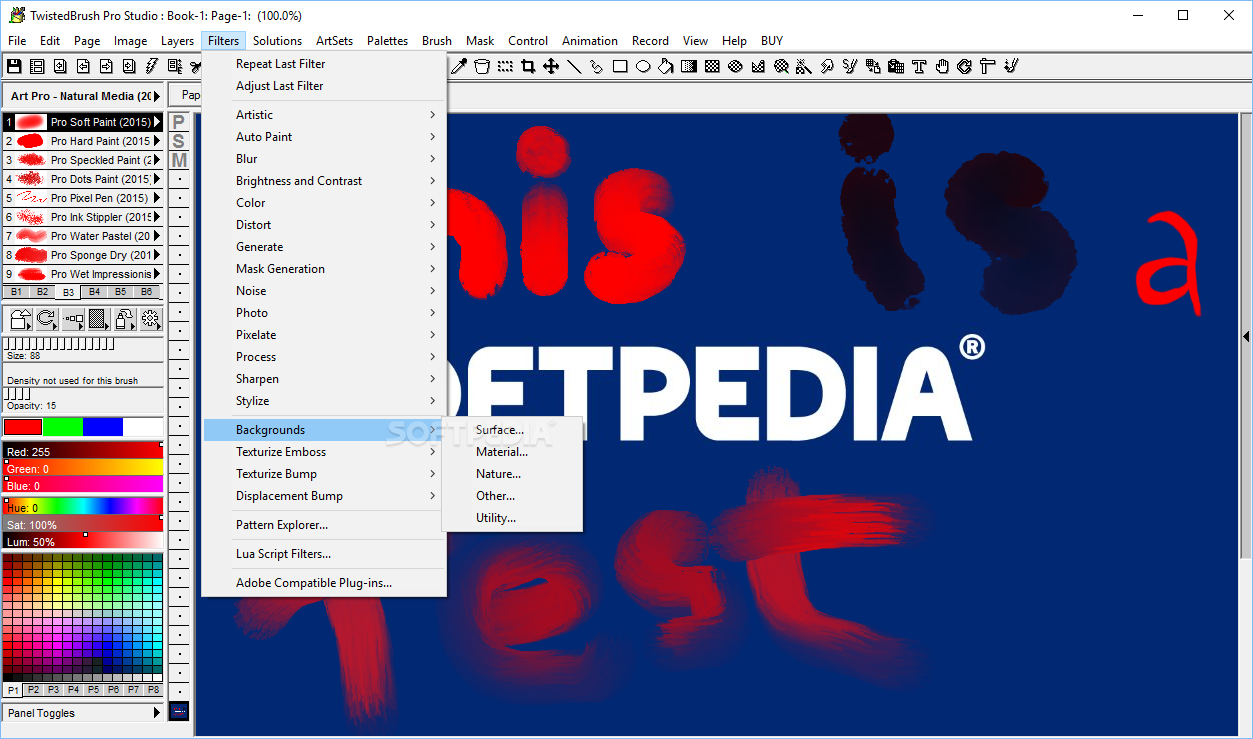
Task: Open Lua Script Filters...
Action: coord(325,554)
